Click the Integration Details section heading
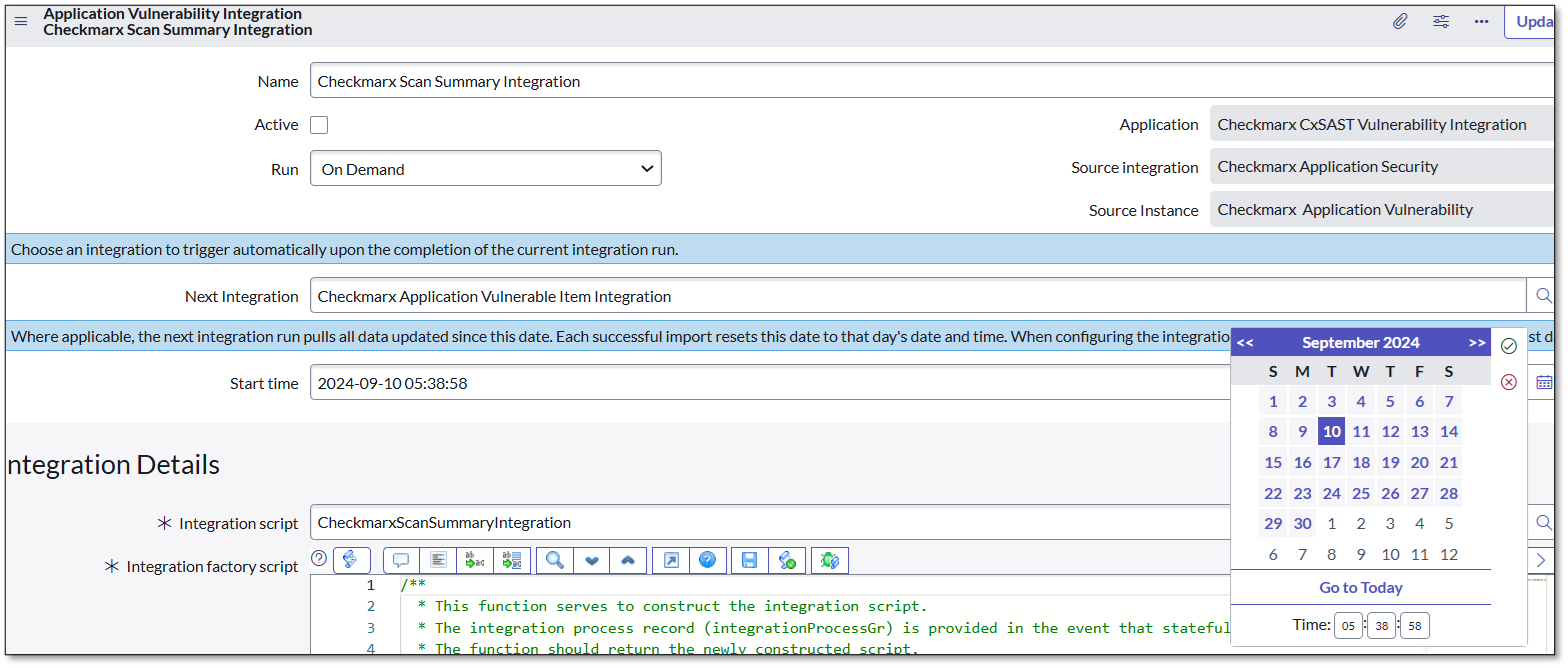Image resolution: width=1568 pixels, height=668 pixels. (x=113, y=465)
